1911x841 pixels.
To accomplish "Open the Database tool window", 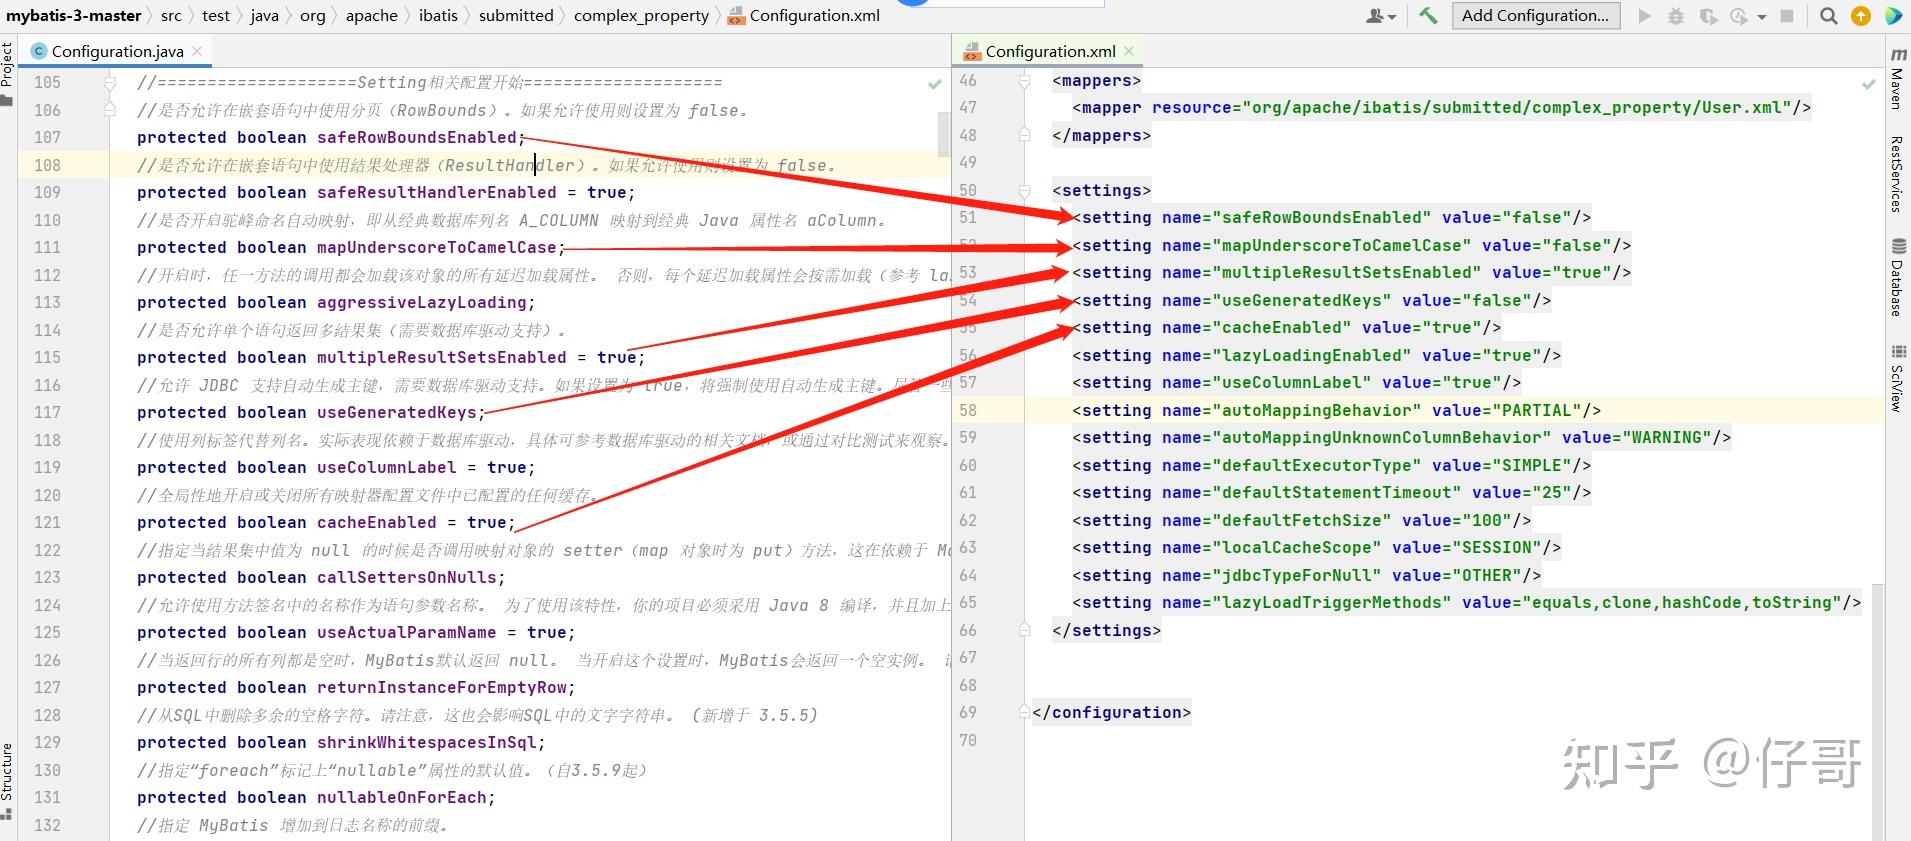I will pos(1896,278).
